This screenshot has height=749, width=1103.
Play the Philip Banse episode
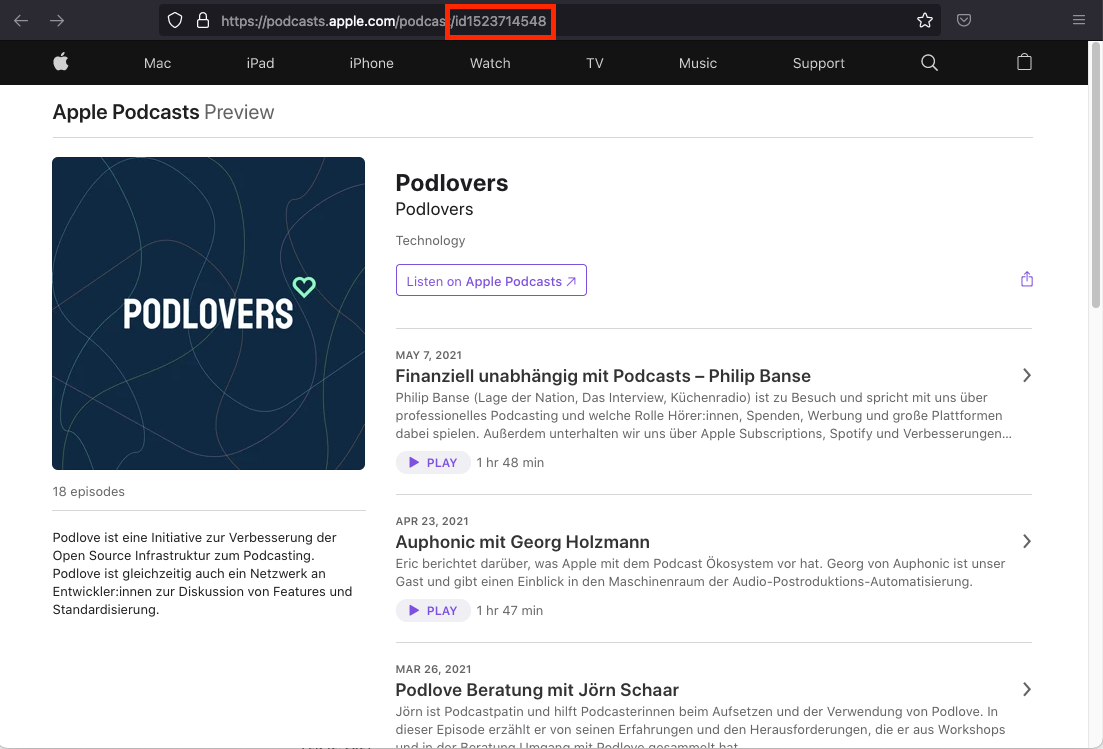[x=433, y=463]
